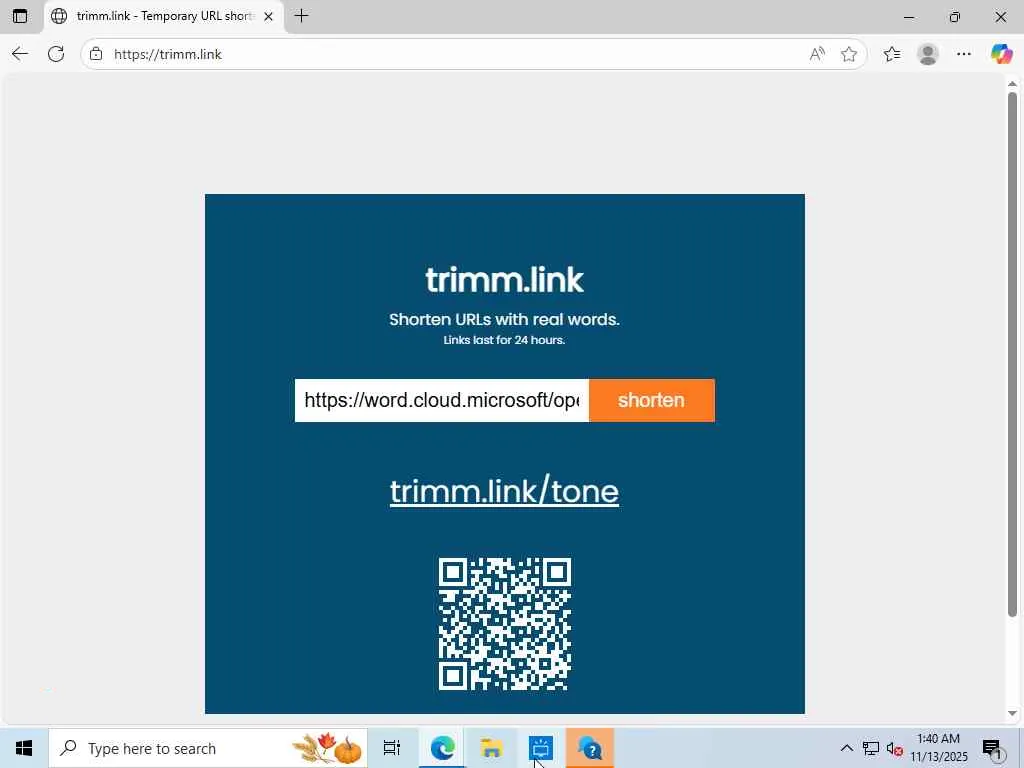Open the Favorites list icon
The width and height of the screenshot is (1024, 768).
tap(892, 54)
